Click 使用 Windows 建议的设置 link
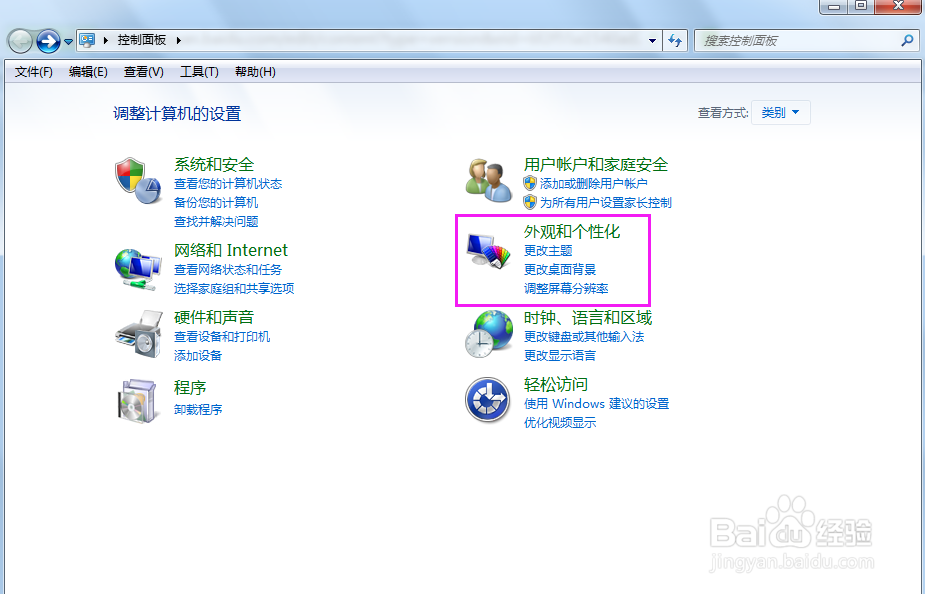Screen dimensions: 925x594 point(596,404)
